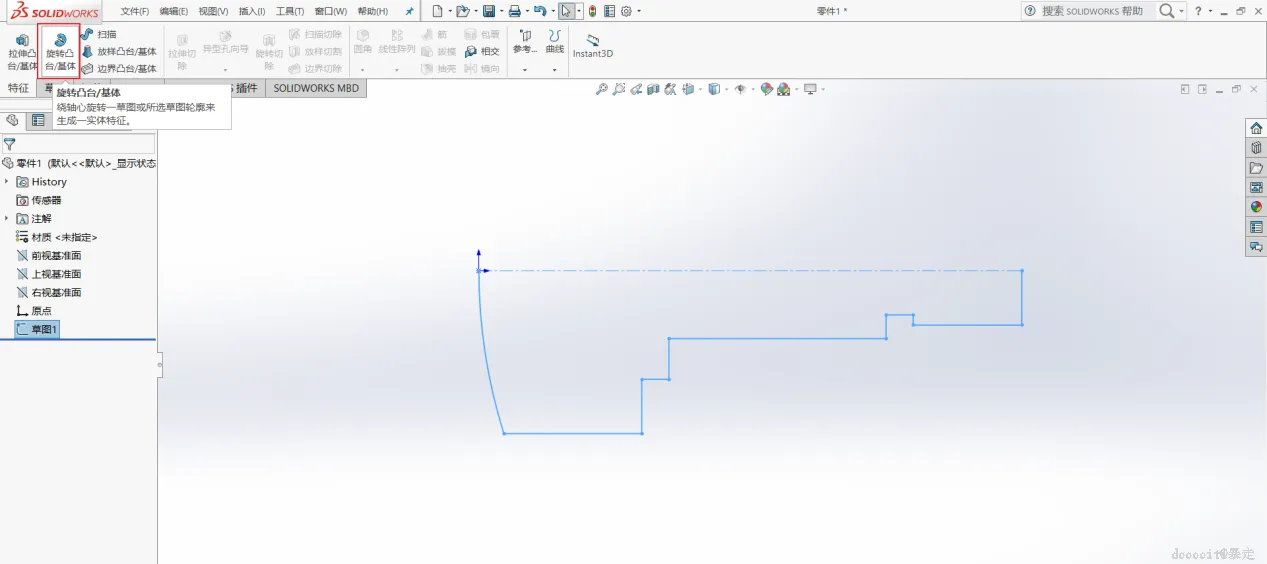Screen dimensions: 1267x564
Task: Open the Custom Properties task pane tab
Action: pos(1256,227)
